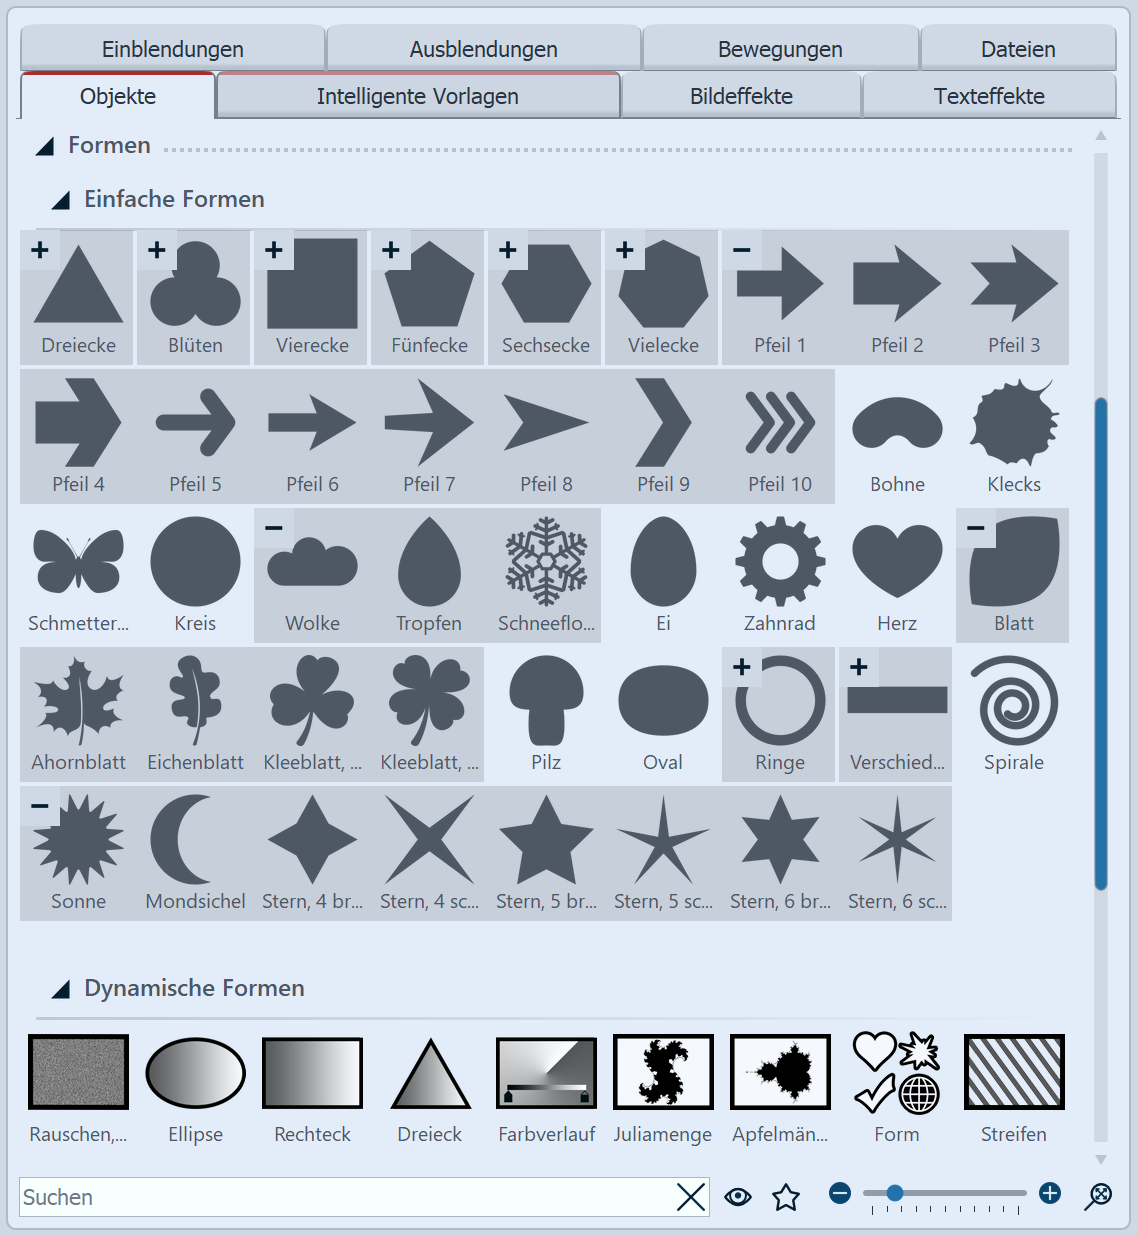Toggle the favorites star filter

(786, 1196)
